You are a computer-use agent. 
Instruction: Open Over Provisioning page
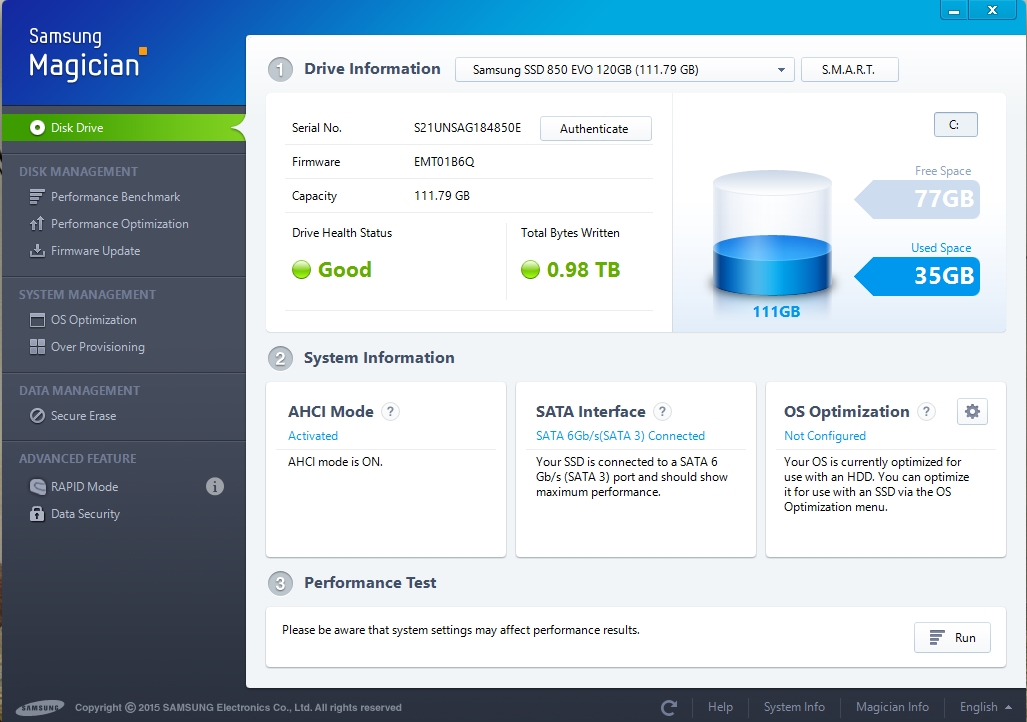[x=97, y=347]
